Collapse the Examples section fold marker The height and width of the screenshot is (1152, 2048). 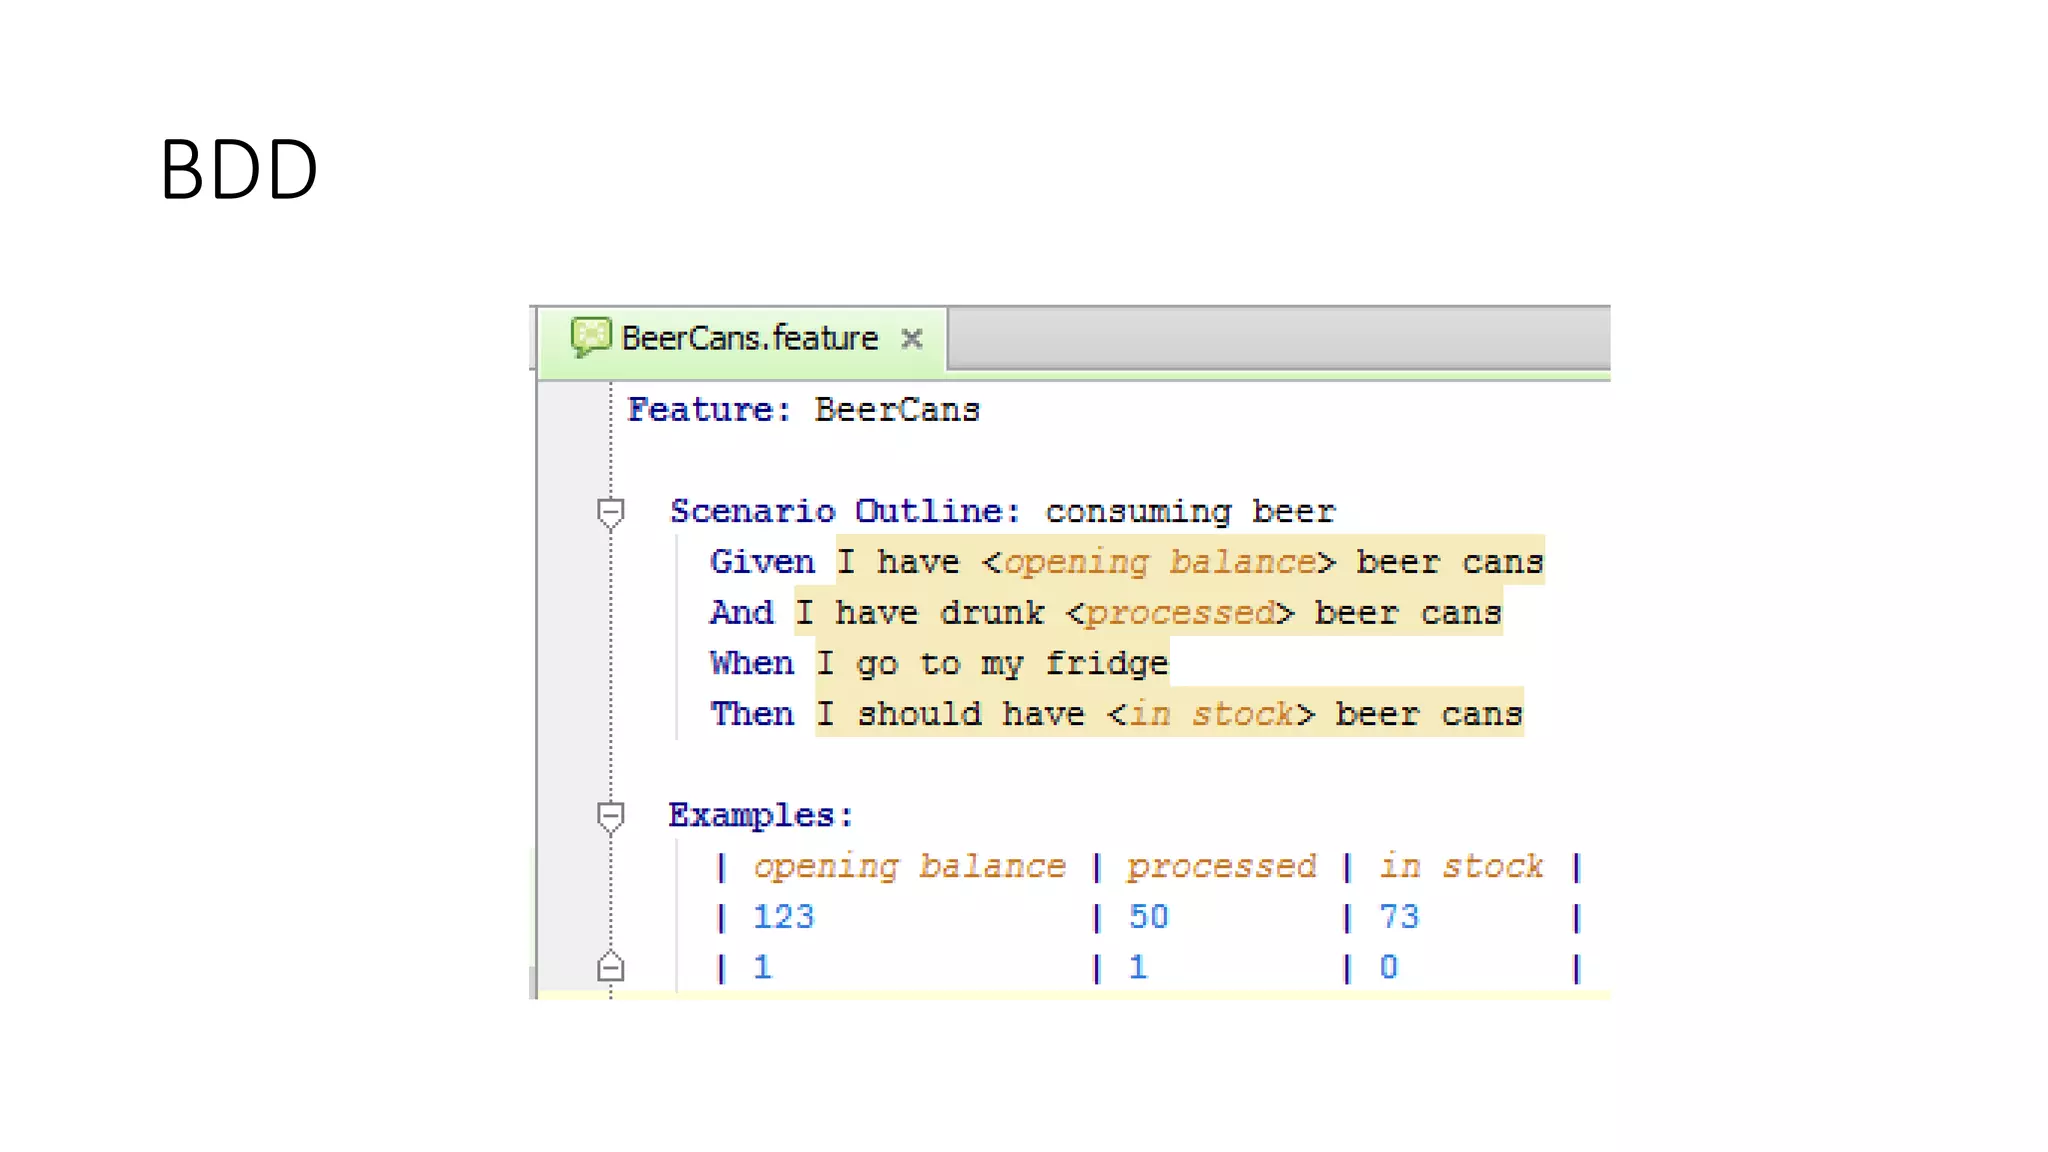click(x=610, y=816)
